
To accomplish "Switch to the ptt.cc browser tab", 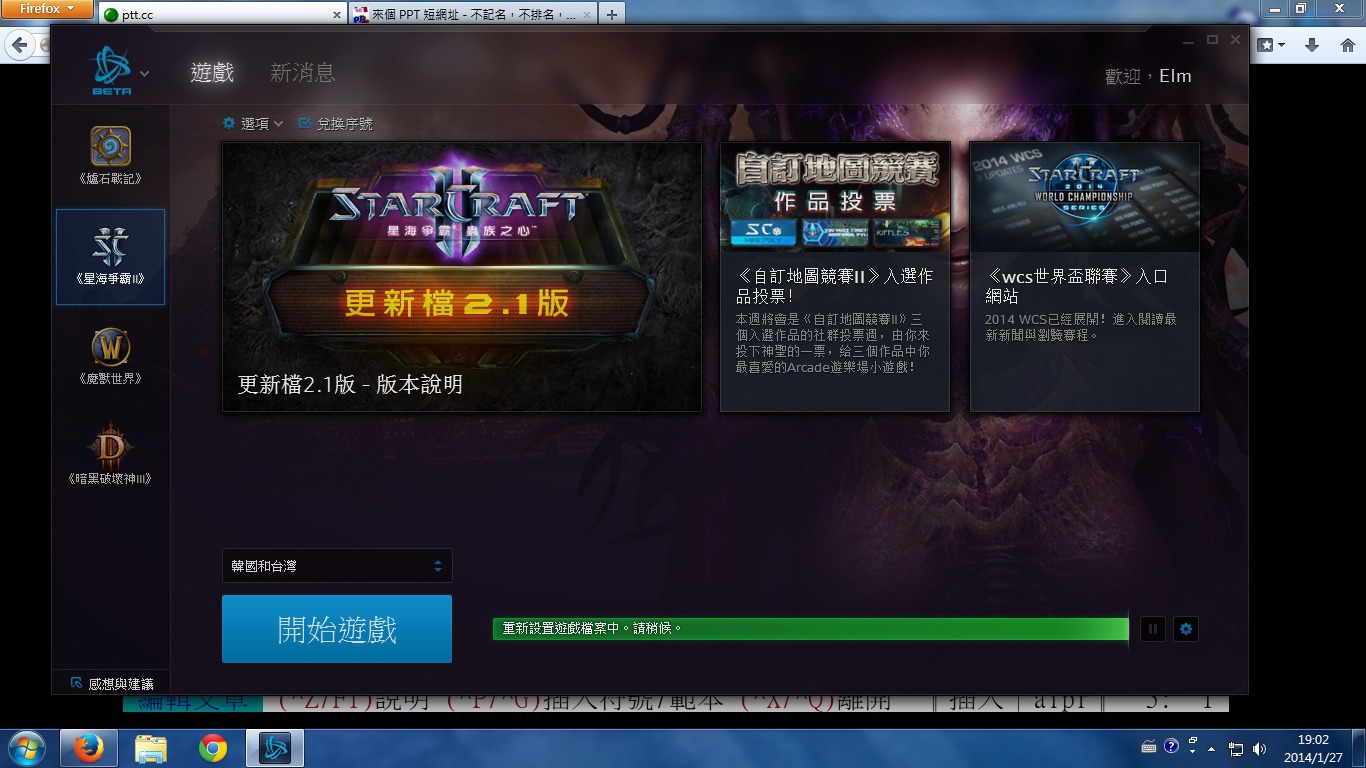I will [222, 14].
